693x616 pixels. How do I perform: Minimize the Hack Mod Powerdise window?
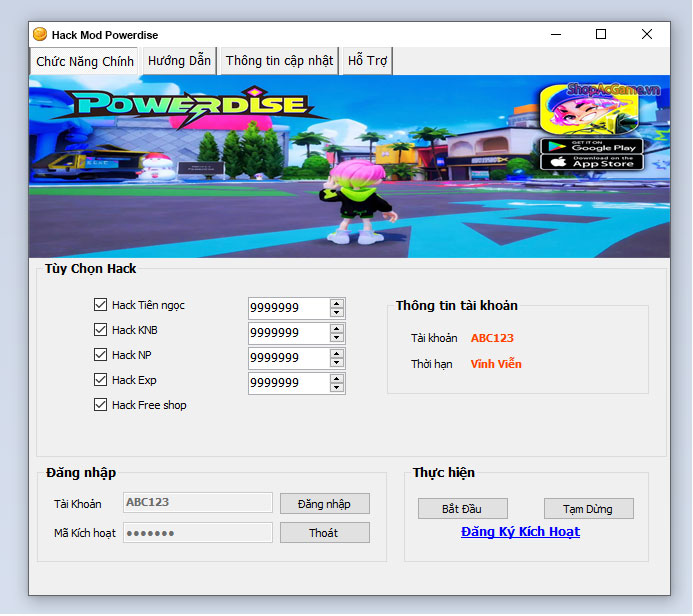tap(556, 34)
